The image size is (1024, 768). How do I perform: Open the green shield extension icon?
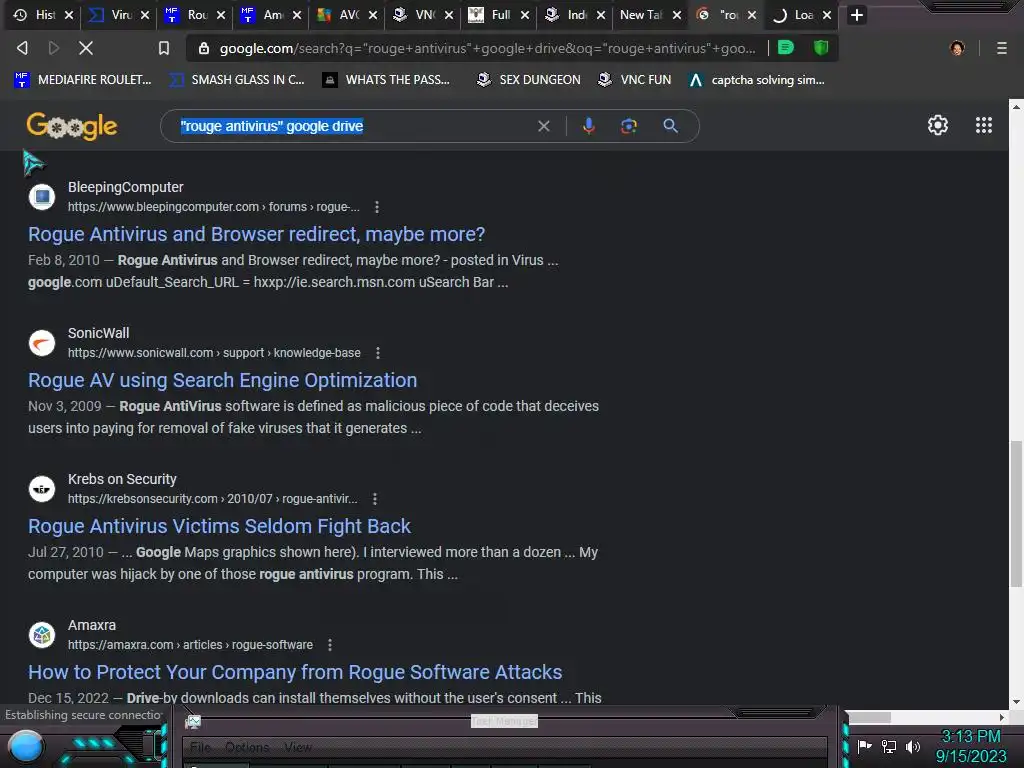pos(821,48)
